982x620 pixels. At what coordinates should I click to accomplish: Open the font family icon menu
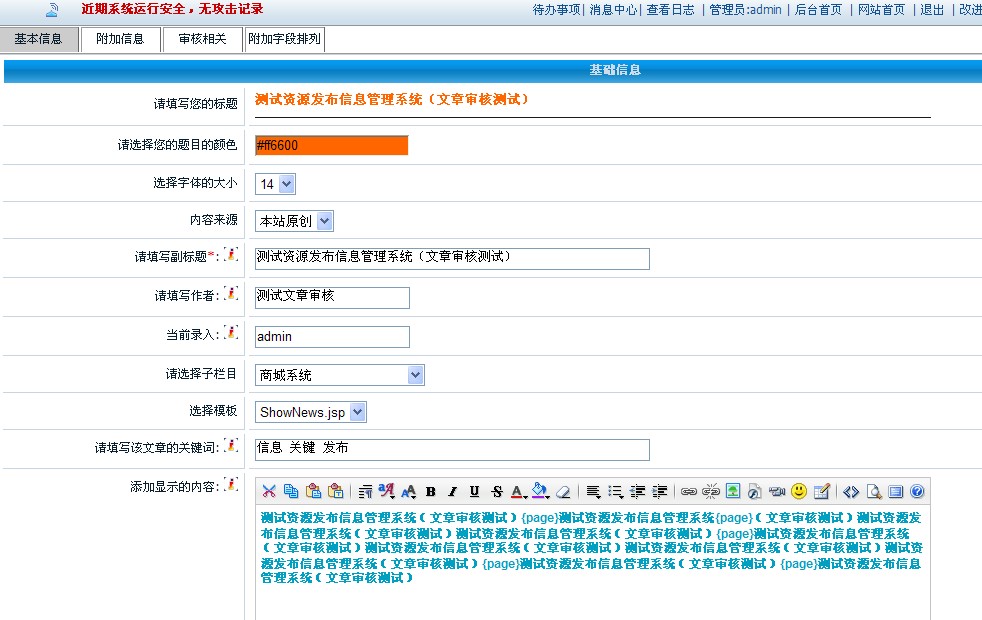pyautogui.click(x=387, y=492)
